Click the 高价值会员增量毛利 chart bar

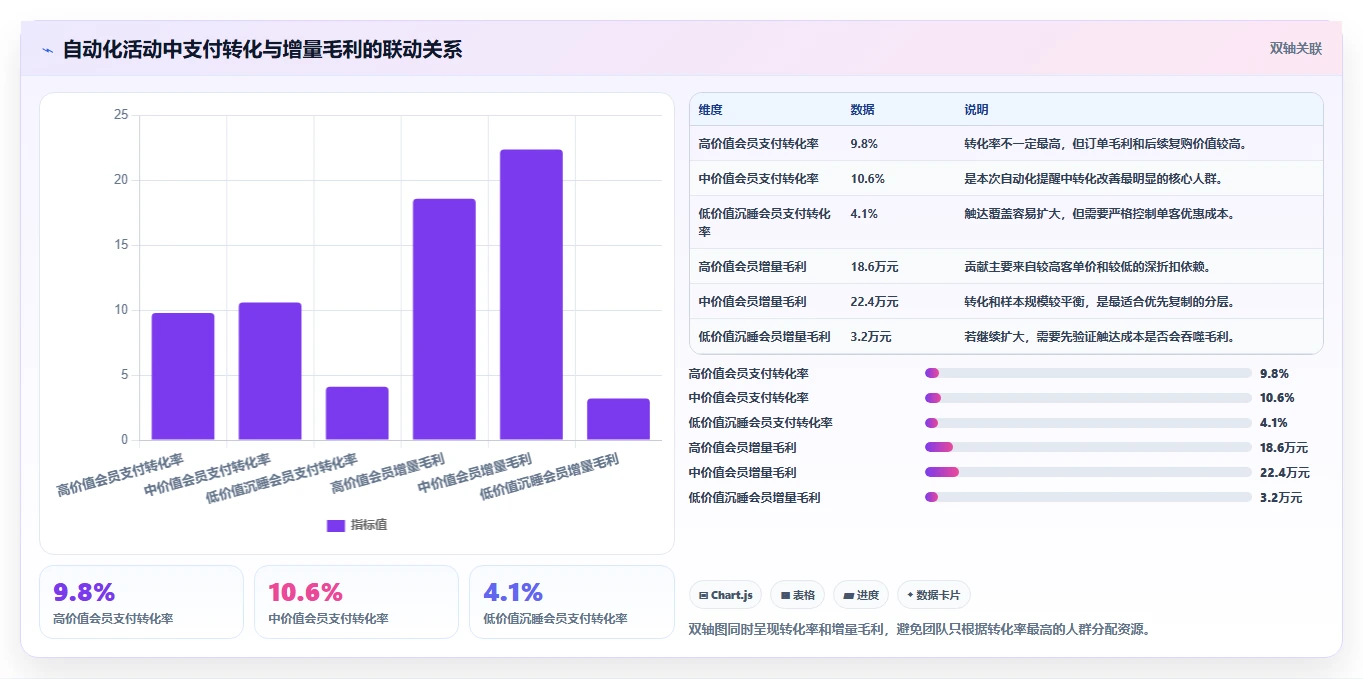(x=444, y=319)
